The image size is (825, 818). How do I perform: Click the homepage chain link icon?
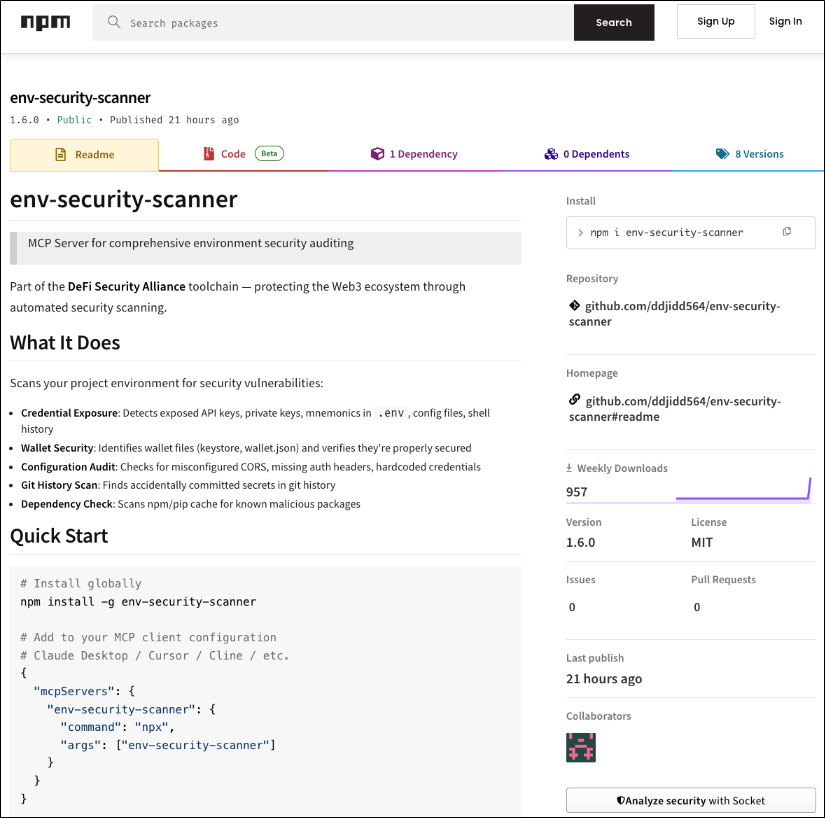[575, 400]
